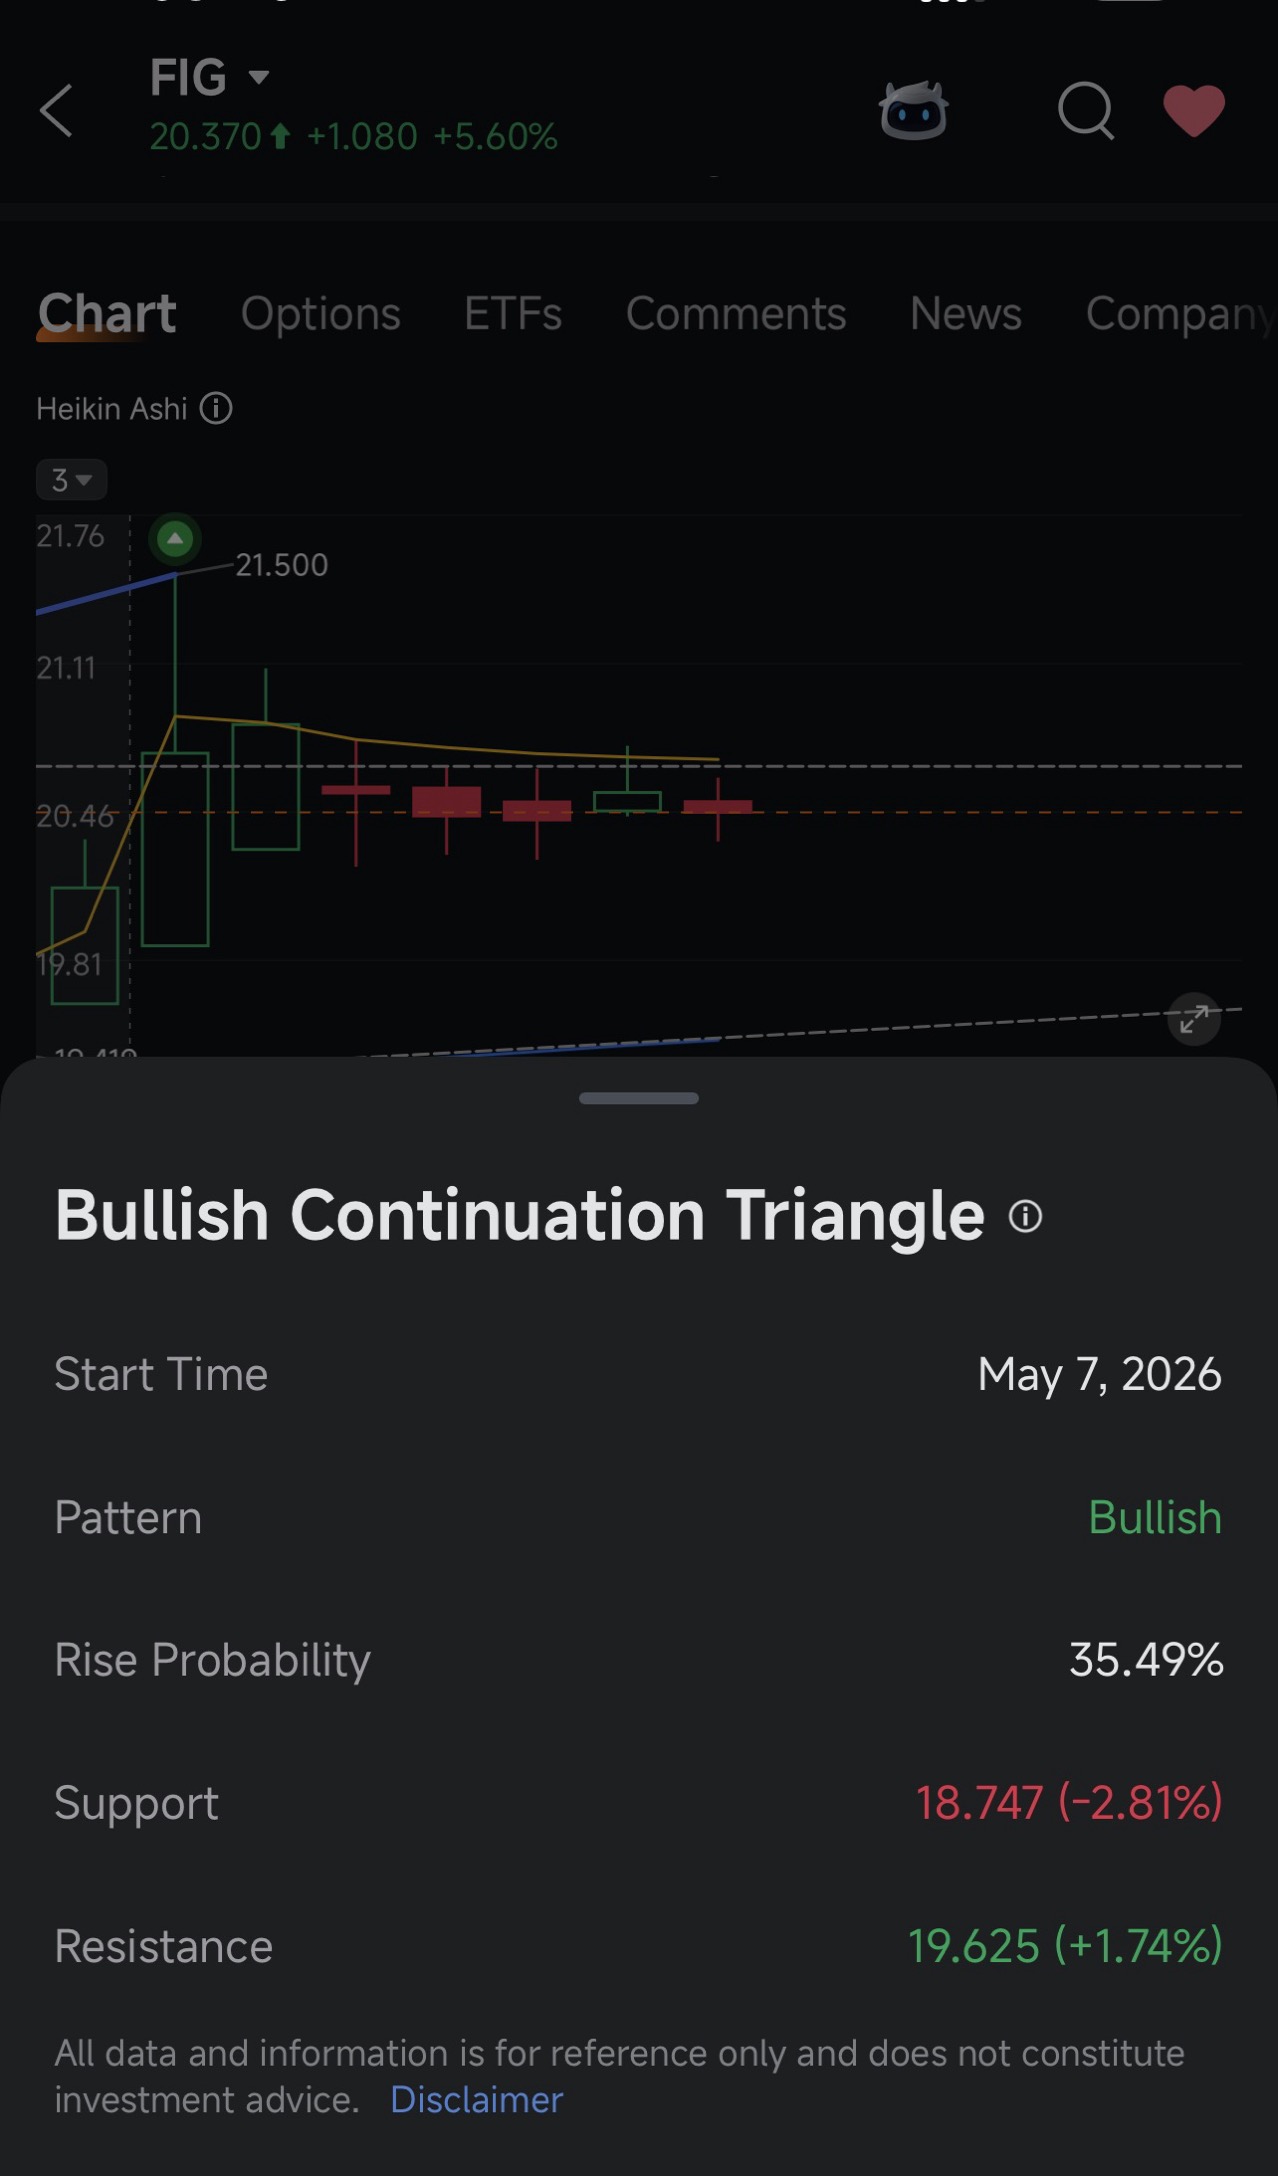
Task: Open search with the magnifier icon
Action: tap(1086, 110)
